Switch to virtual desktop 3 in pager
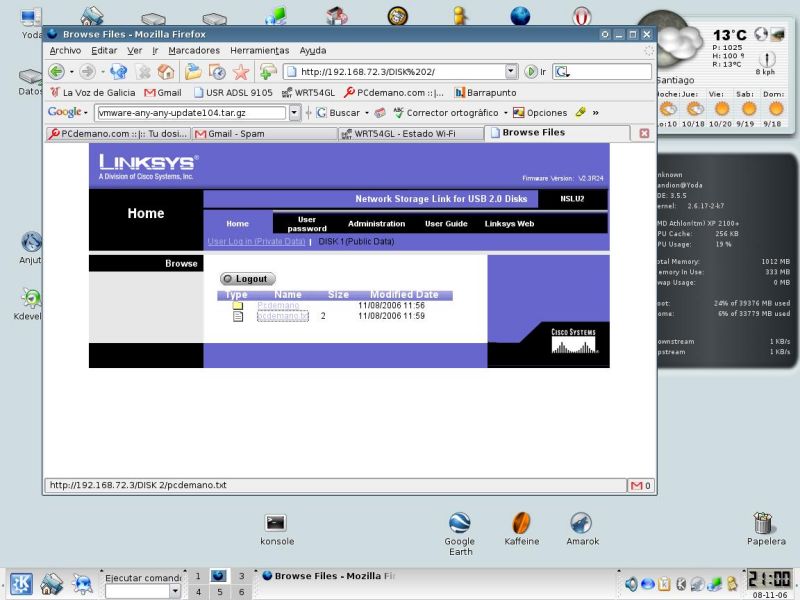Screen dimensions: 800x600 point(241,576)
